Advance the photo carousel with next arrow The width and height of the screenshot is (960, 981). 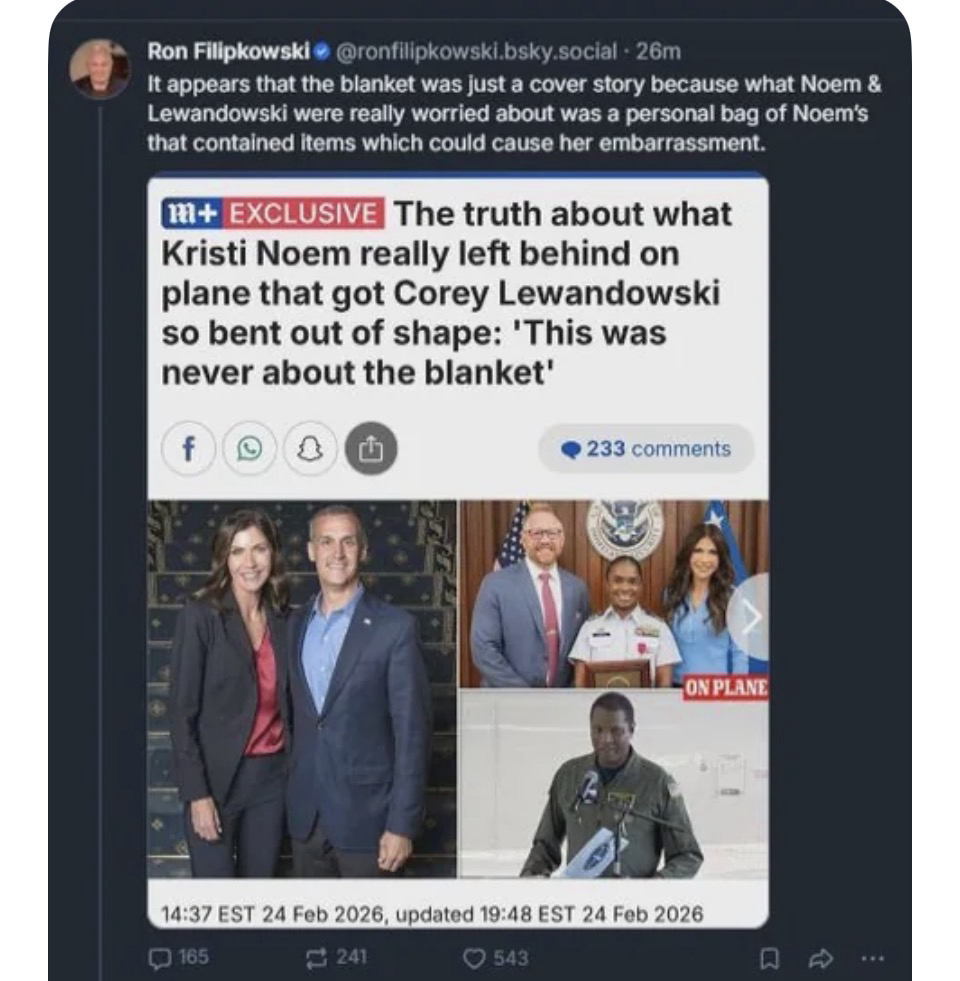click(x=751, y=616)
